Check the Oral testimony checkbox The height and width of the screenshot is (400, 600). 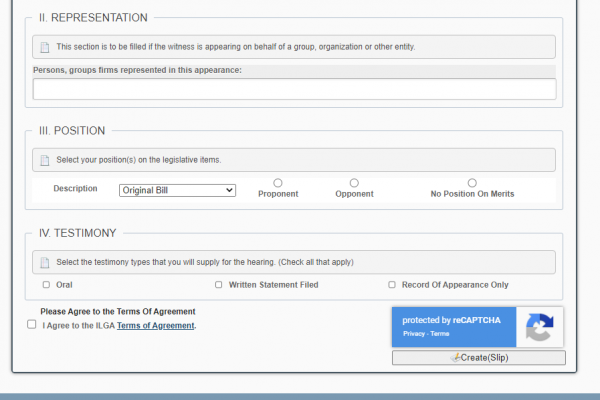point(46,285)
